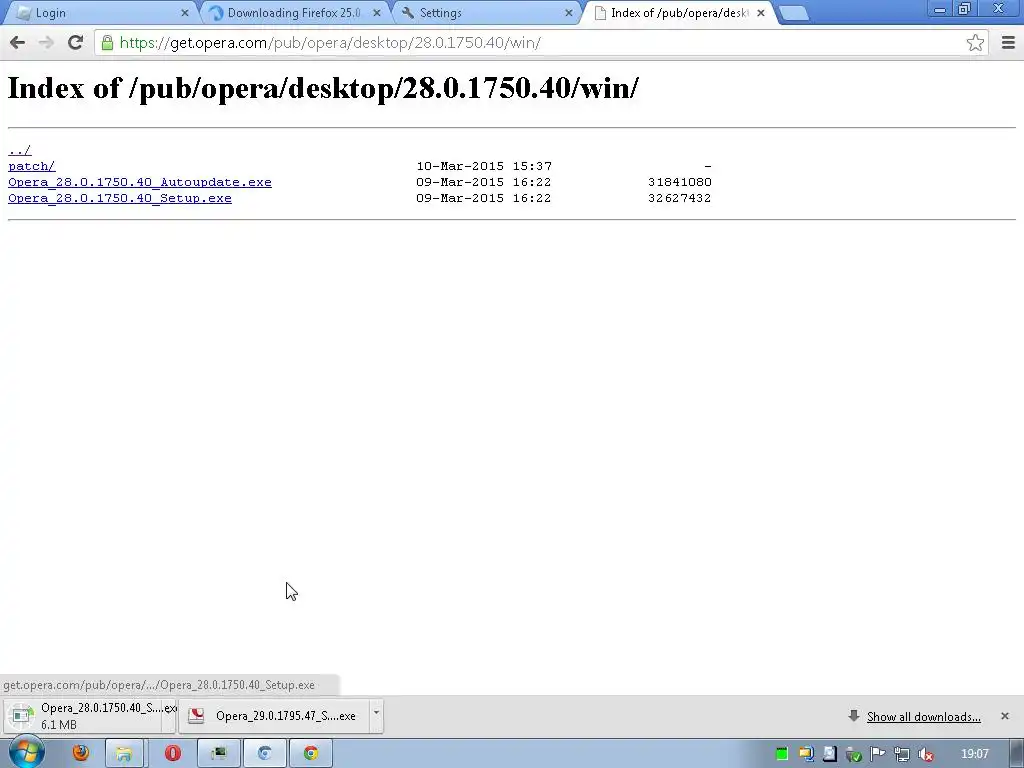Image resolution: width=1024 pixels, height=768 pixels.
Task: Click the green padlock security icon
Action: click(107, 43)
